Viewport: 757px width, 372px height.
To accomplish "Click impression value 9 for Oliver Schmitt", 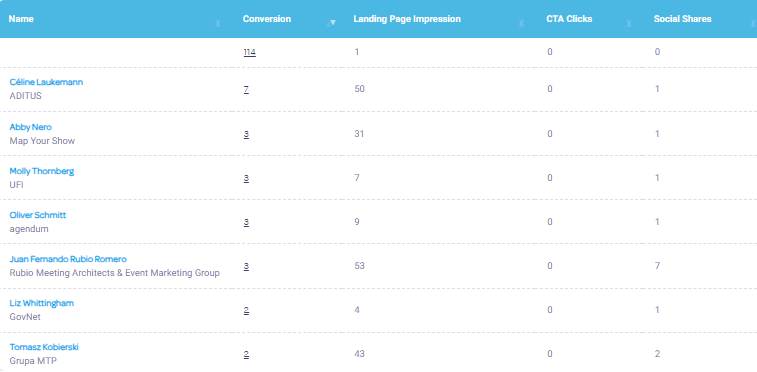I will tap(357, 222).
